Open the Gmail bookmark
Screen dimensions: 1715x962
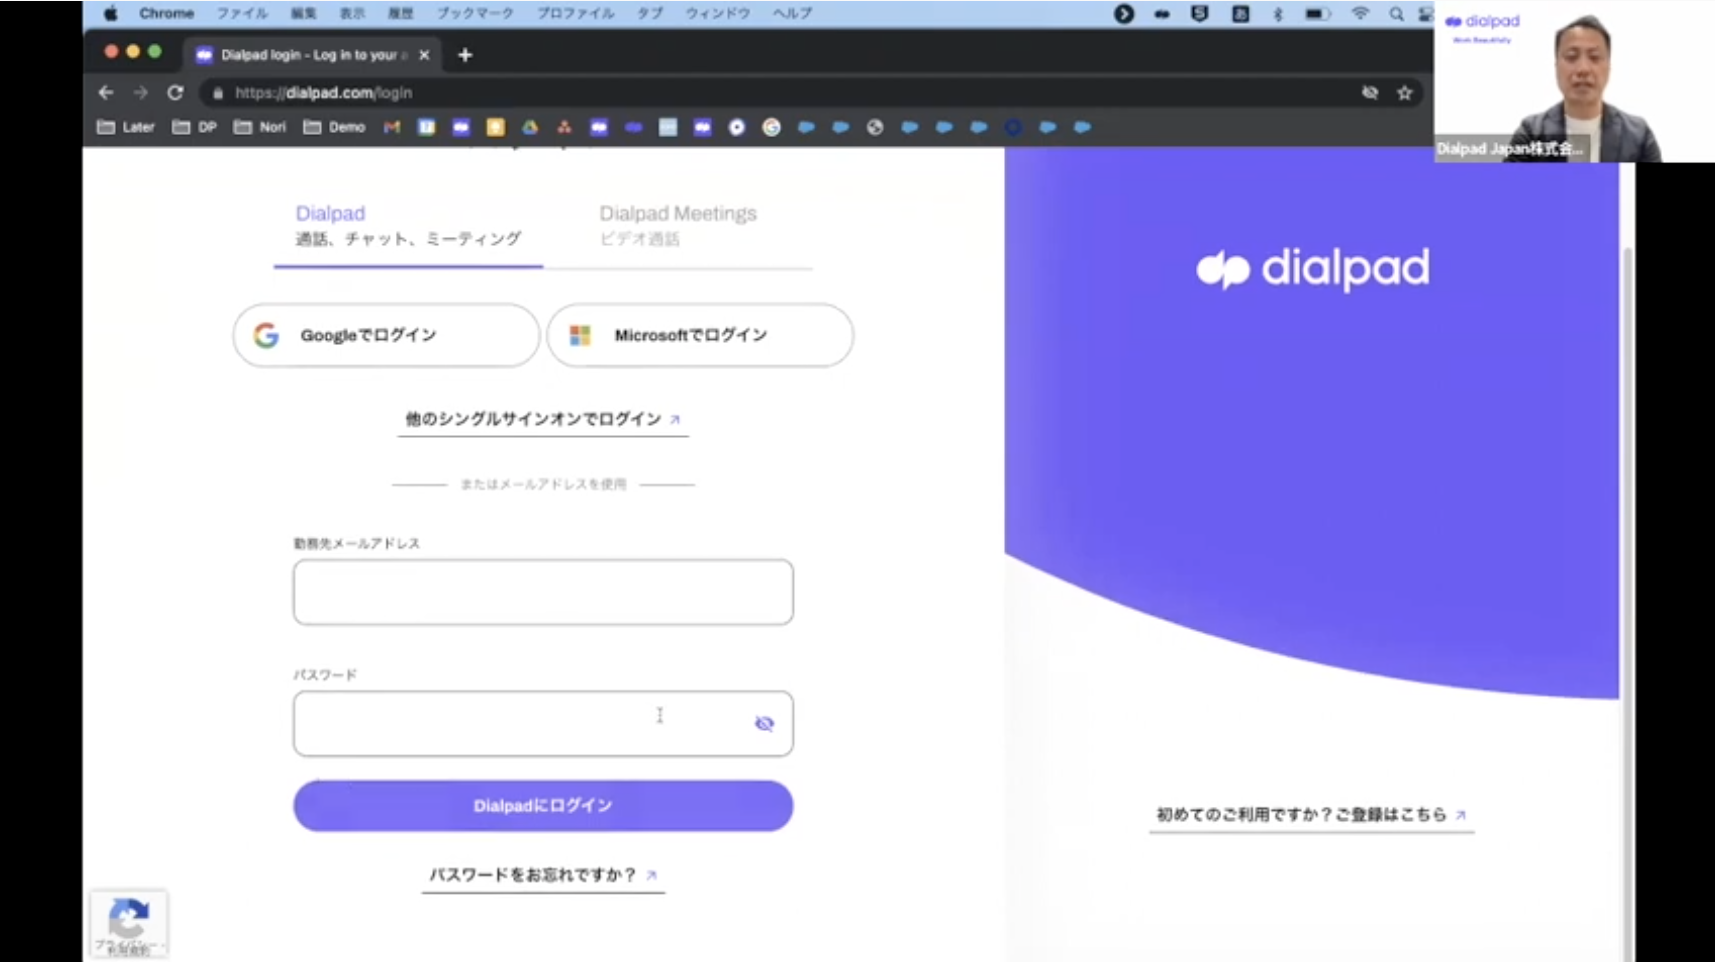392,127
